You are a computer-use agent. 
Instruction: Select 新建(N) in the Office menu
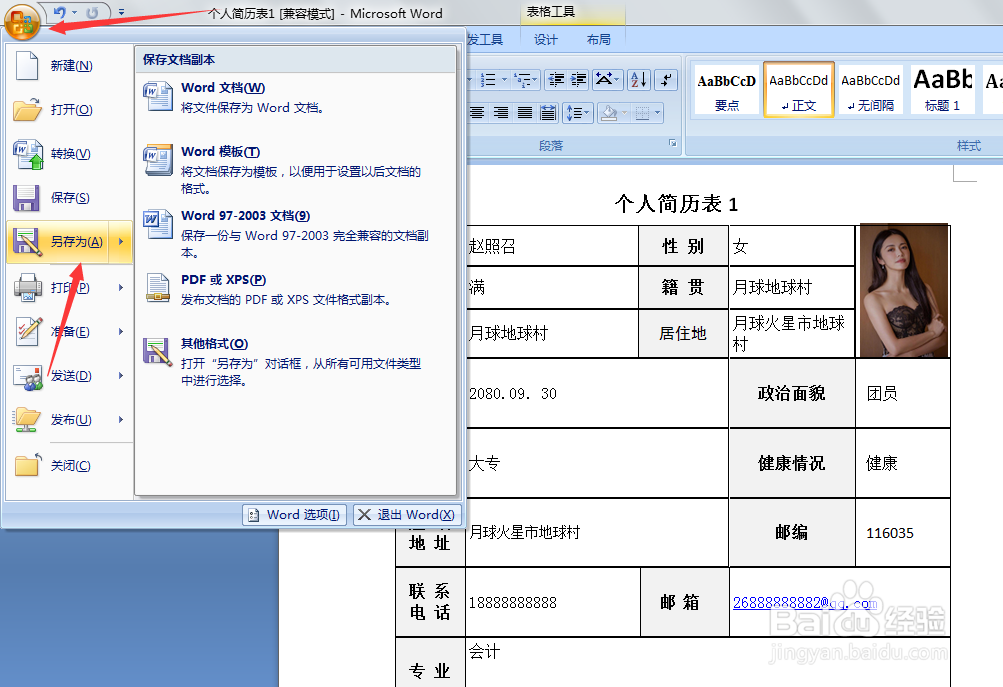coord(69,66)
